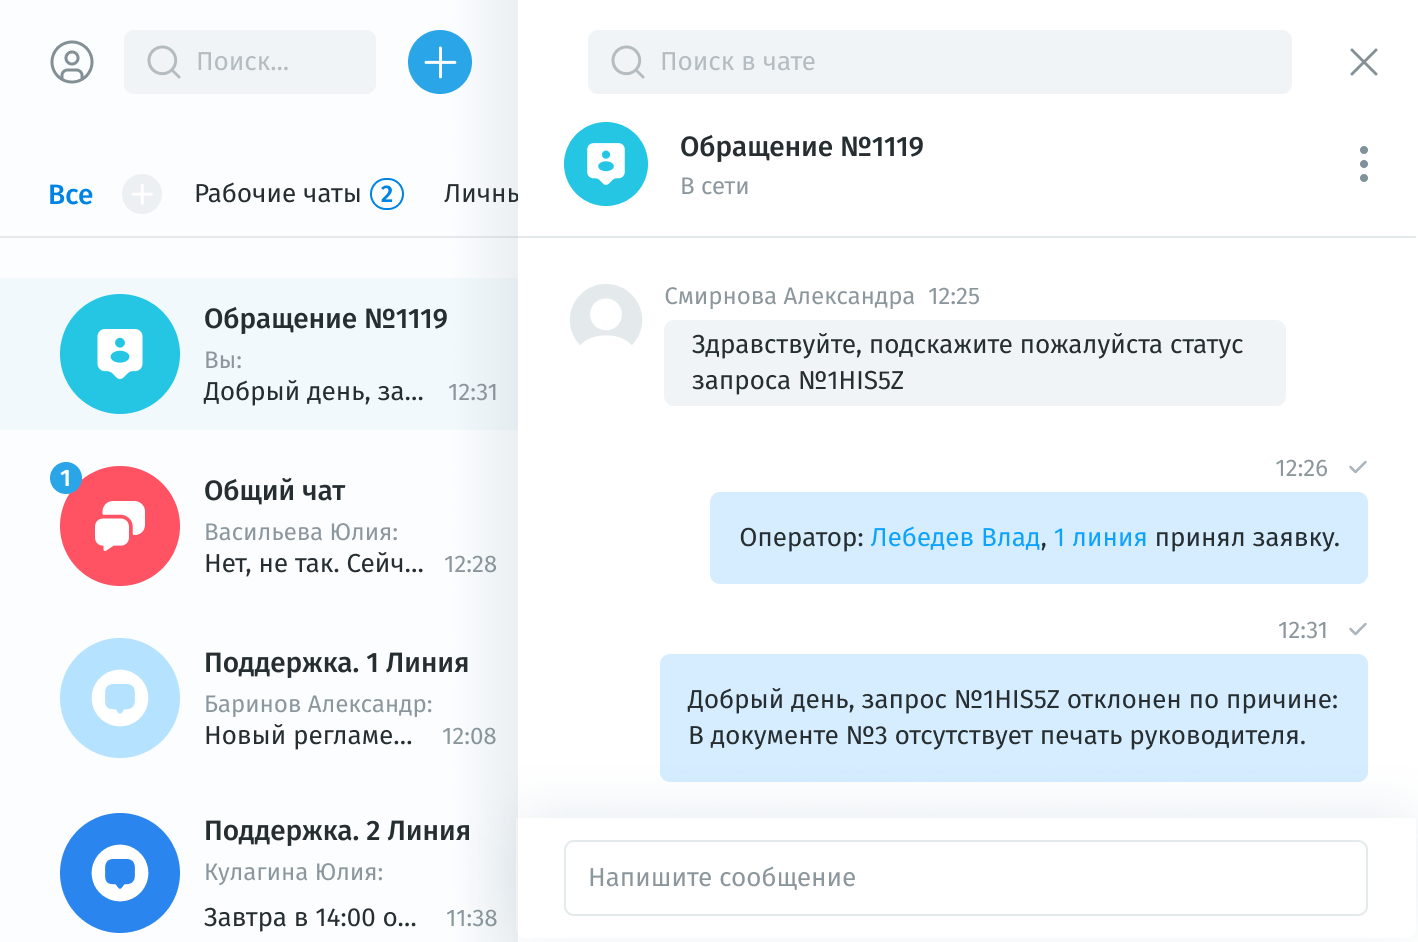Click the red Общий чат avatar
This screenshot has width=1418, height=942.
click(x=120, y=526)
